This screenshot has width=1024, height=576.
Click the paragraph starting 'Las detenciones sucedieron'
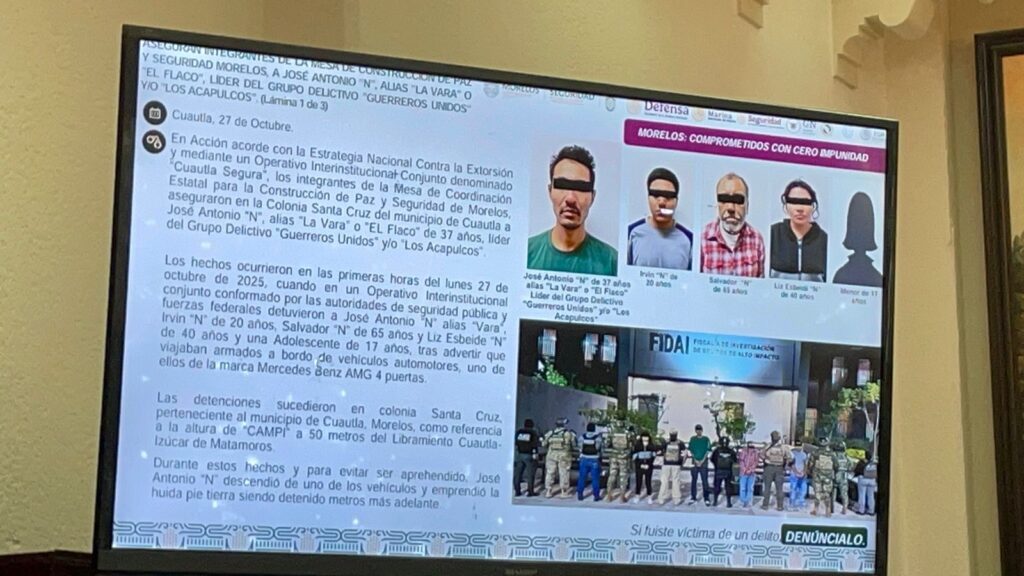coord(325,421)
